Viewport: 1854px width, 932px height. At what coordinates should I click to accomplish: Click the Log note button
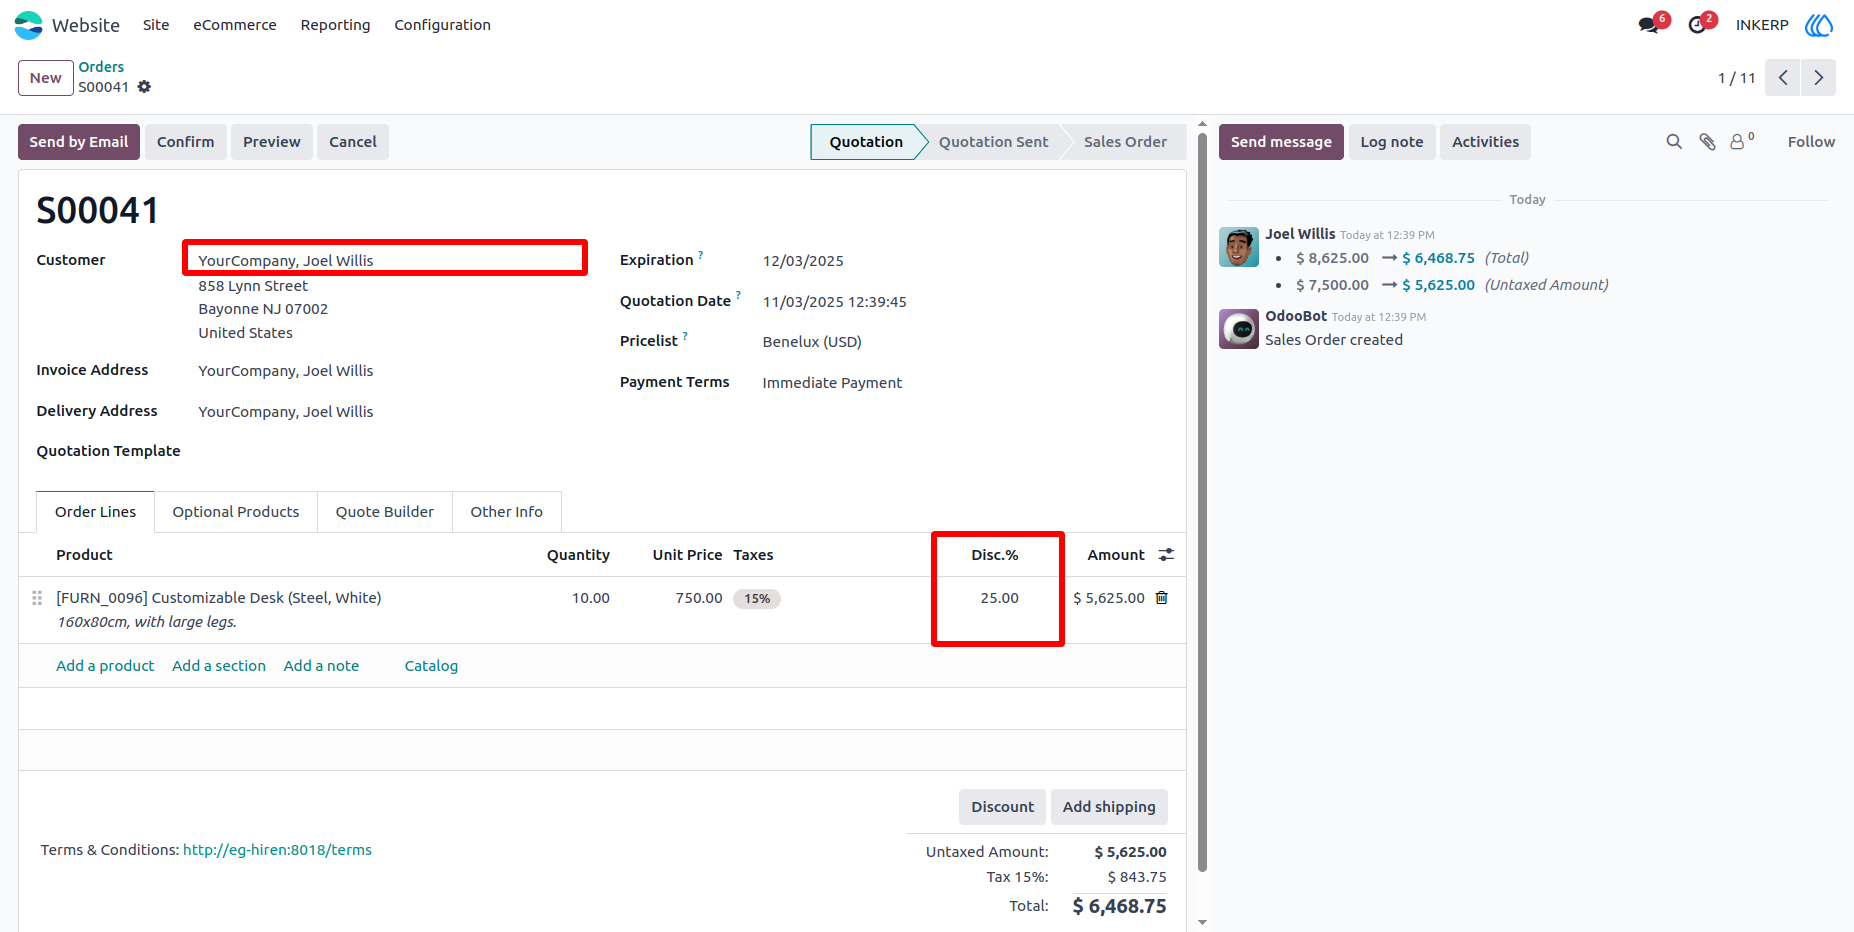[1392, 142]
